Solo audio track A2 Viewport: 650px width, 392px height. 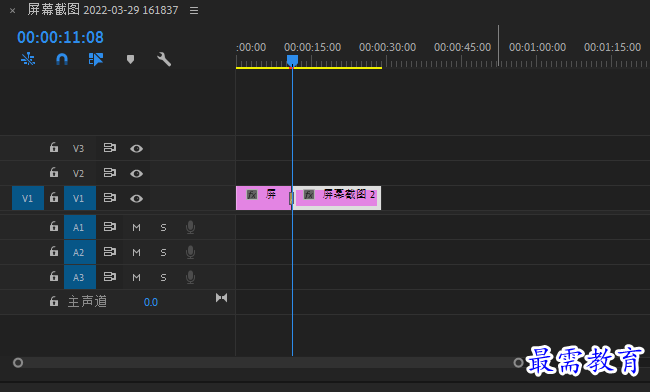(163, 252)
